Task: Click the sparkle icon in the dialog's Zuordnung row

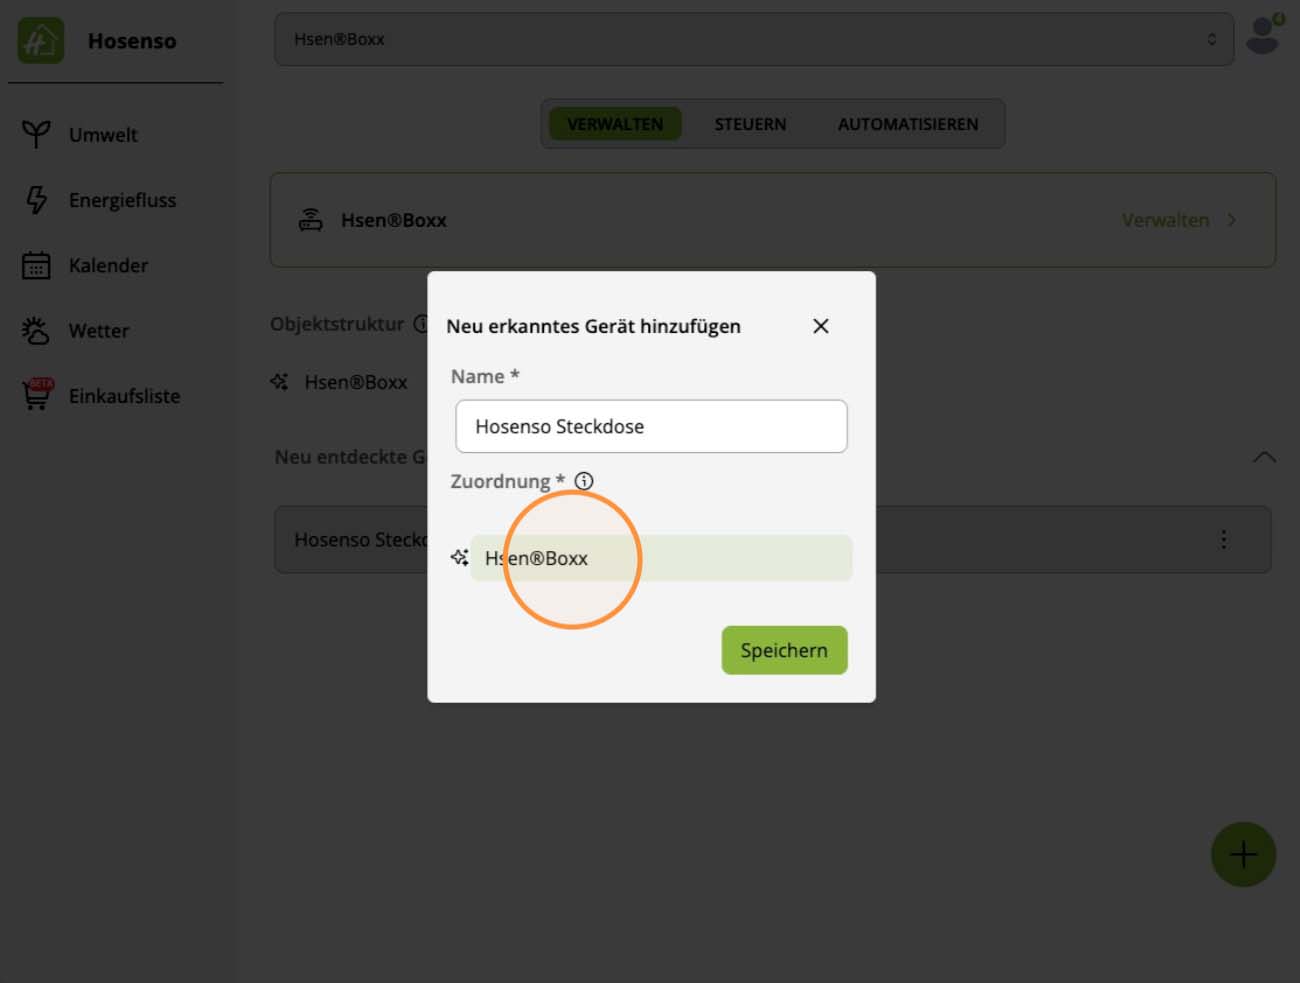Action: 459,558
